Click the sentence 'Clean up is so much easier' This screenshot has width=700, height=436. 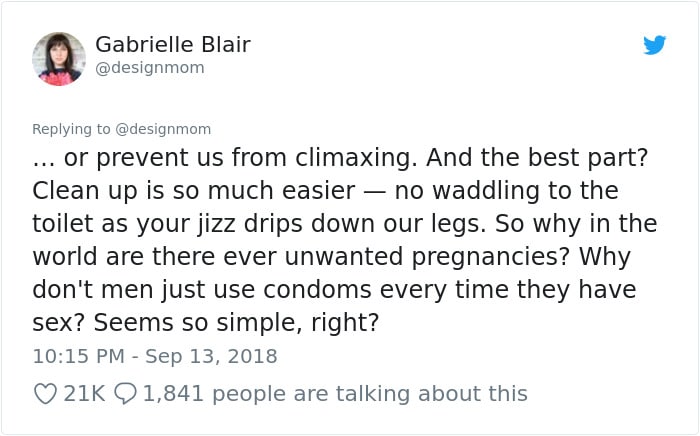[x=194, y=191]
